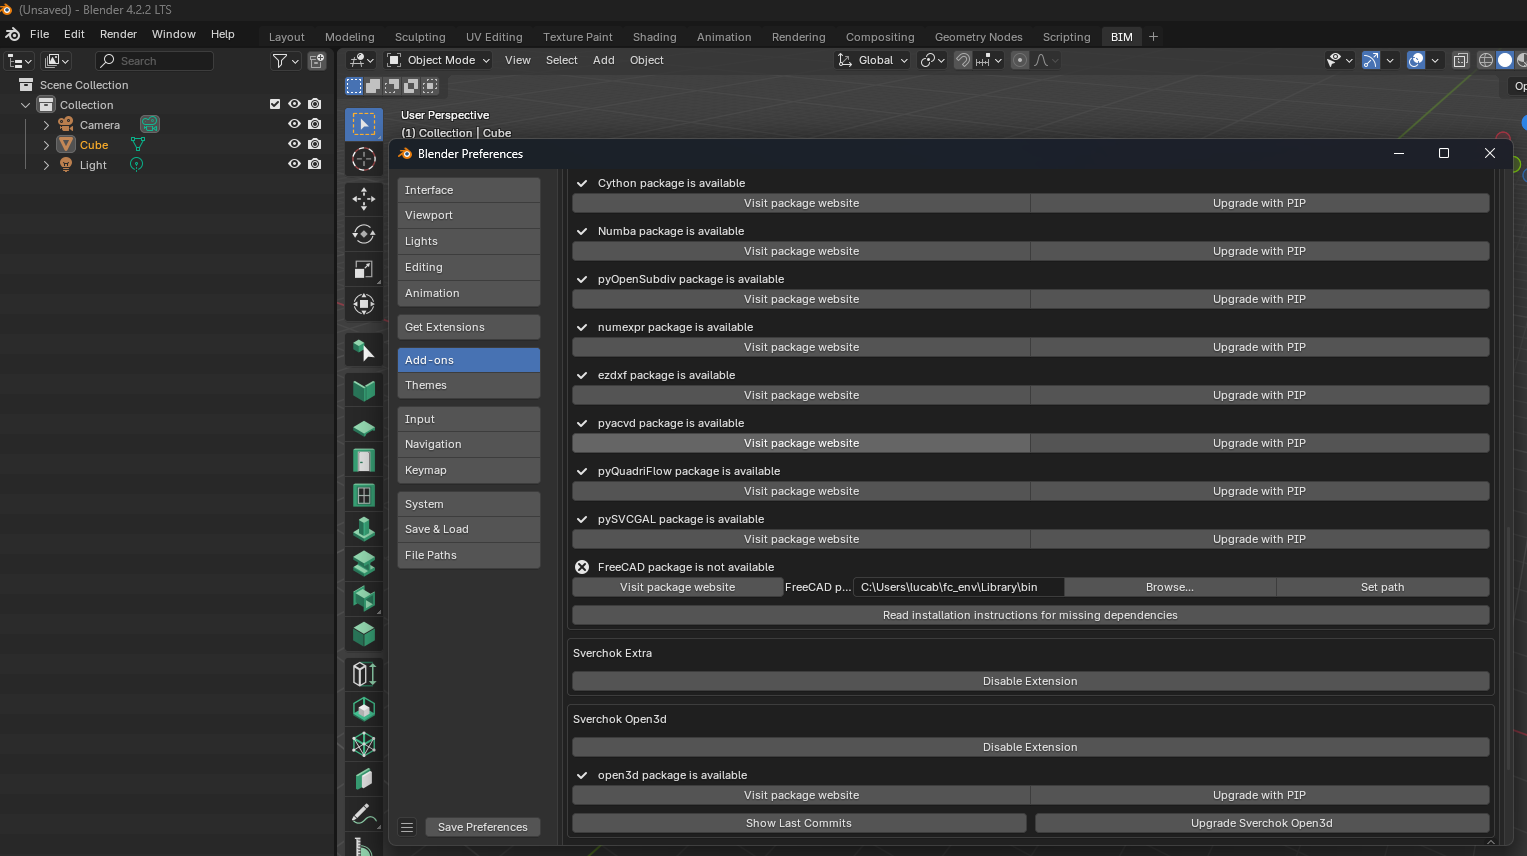Hide the Cube in viewport
Image resolution: width=1527 pixels, height=856 pixels.
[294, 144]
